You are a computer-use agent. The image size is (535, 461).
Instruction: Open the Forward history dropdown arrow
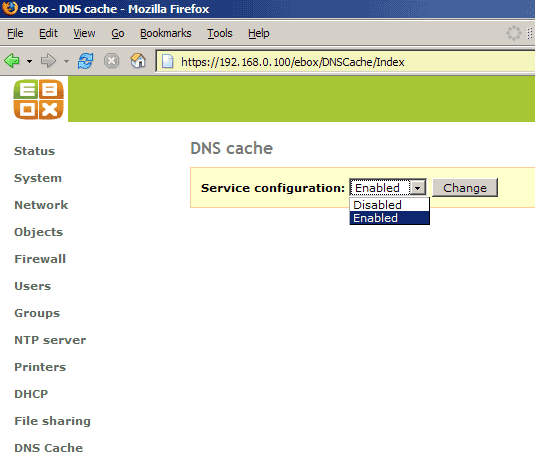pyautogui.click(x=66, y=61)
